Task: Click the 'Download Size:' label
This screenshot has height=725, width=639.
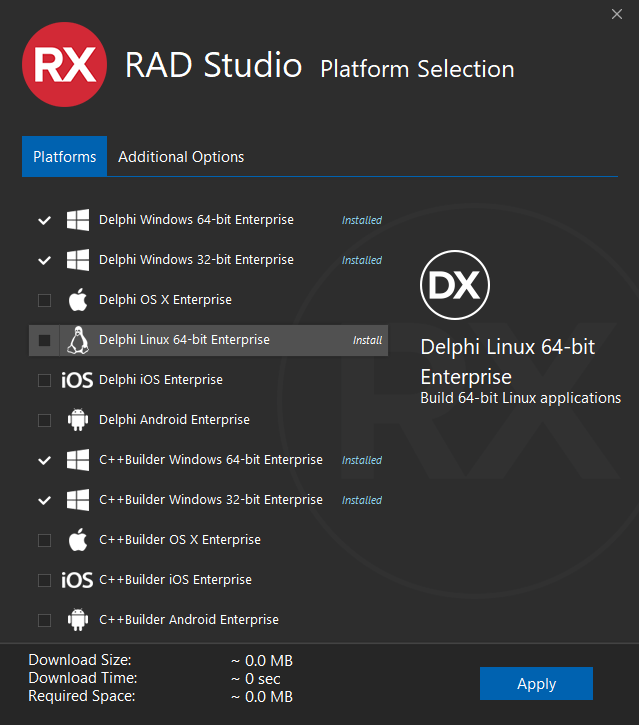Action: coord(80,660)
